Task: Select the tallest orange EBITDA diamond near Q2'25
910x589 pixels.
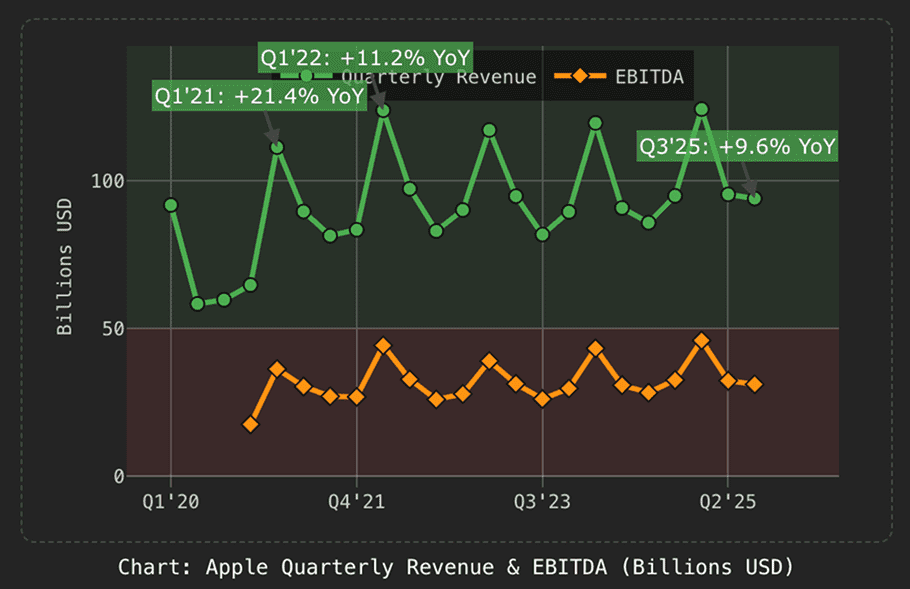Action: click(703, 339)
